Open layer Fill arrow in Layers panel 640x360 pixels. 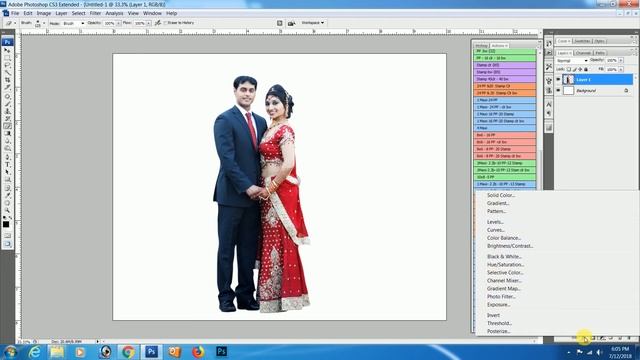tap(621, 69)
